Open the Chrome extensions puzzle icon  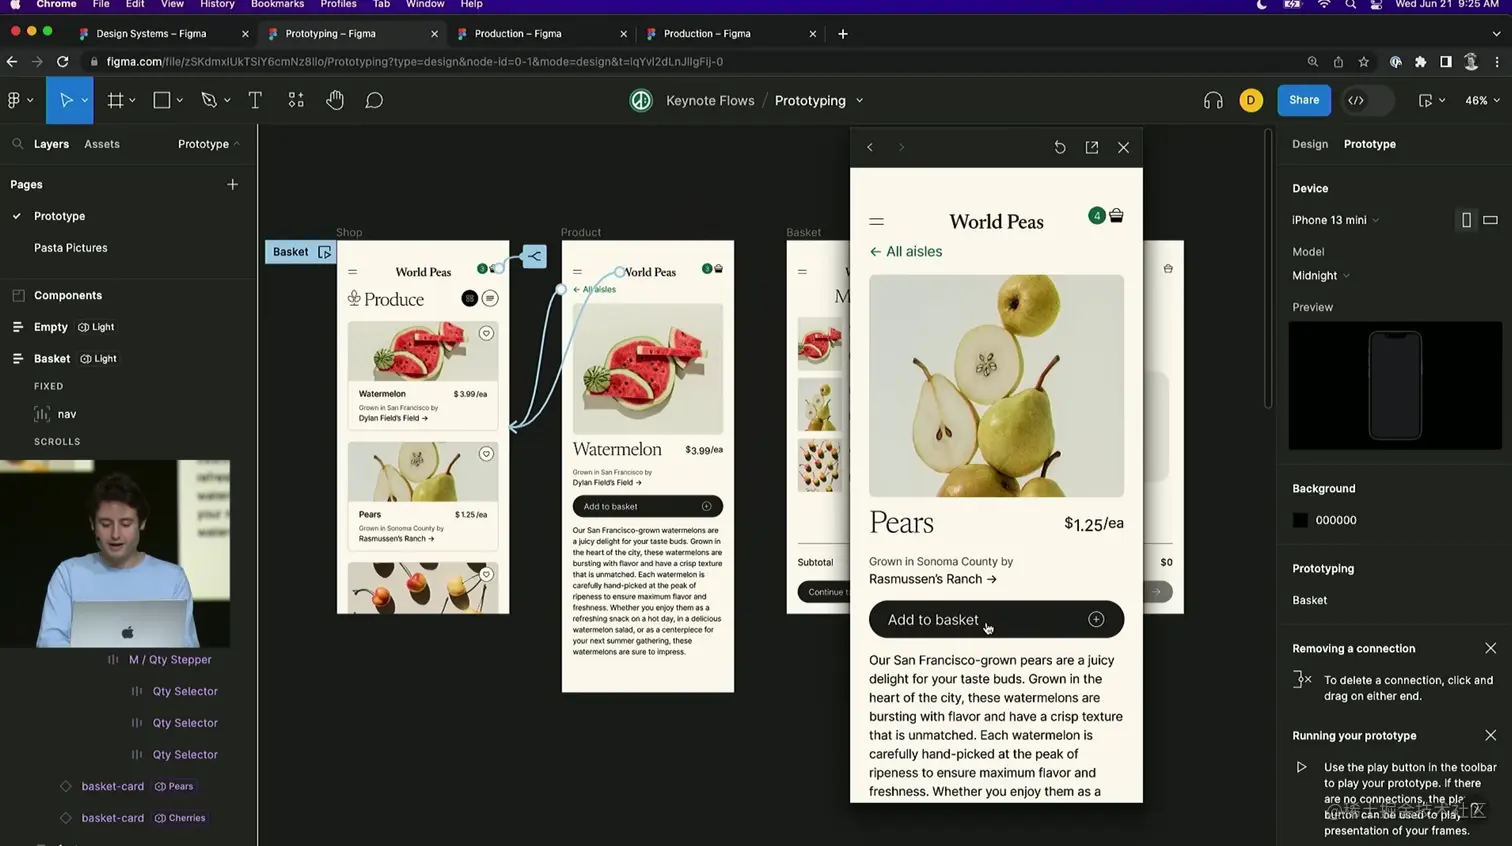pos(1420,62)
